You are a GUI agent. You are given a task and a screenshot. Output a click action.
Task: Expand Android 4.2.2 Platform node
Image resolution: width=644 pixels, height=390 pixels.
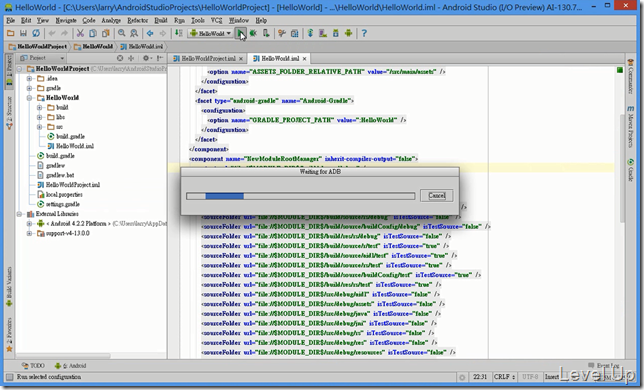click(29, 224)
